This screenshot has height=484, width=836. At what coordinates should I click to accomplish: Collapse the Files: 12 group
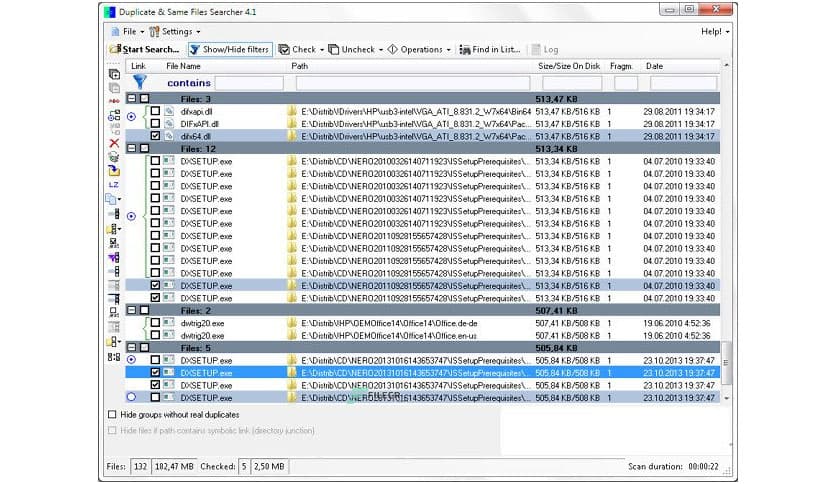click(132, 148)
